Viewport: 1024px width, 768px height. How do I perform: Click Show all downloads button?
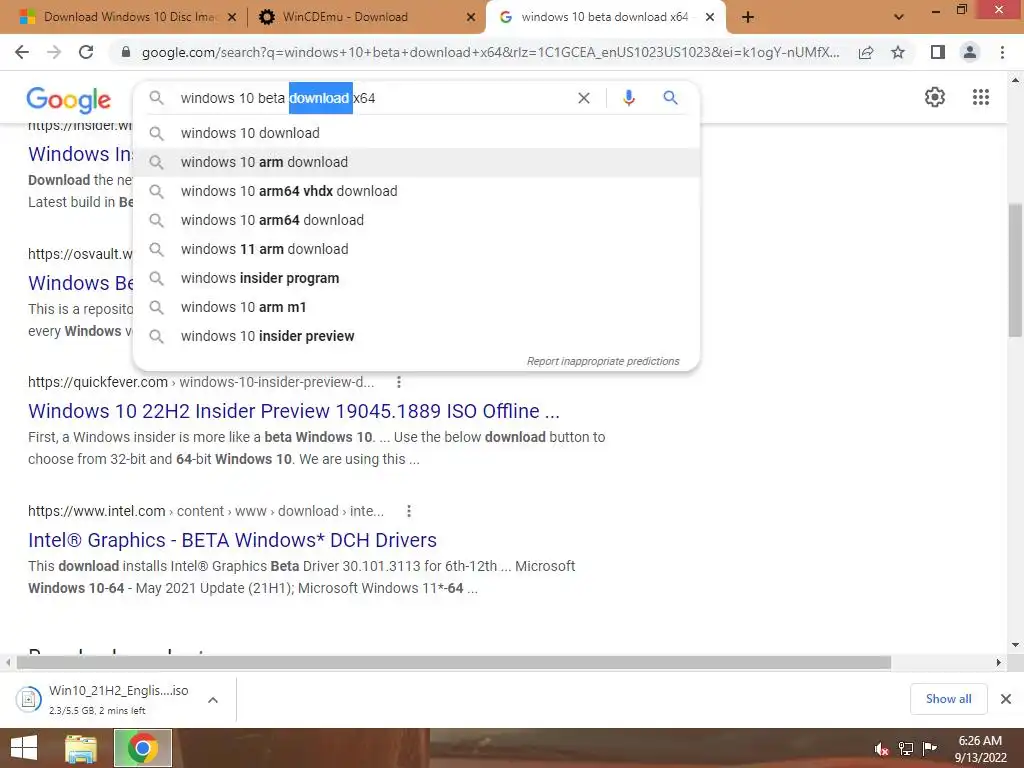pyautogui.click(x=948, y=699)
